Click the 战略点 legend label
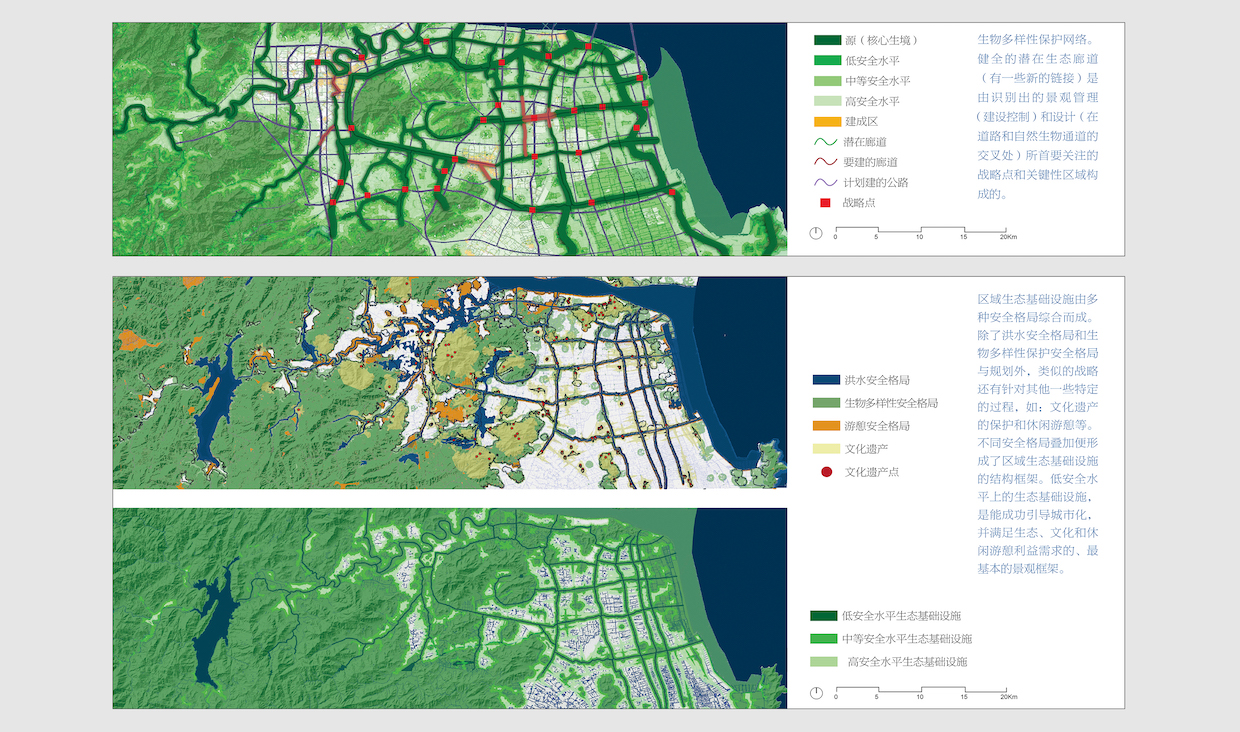 (858, 203)
